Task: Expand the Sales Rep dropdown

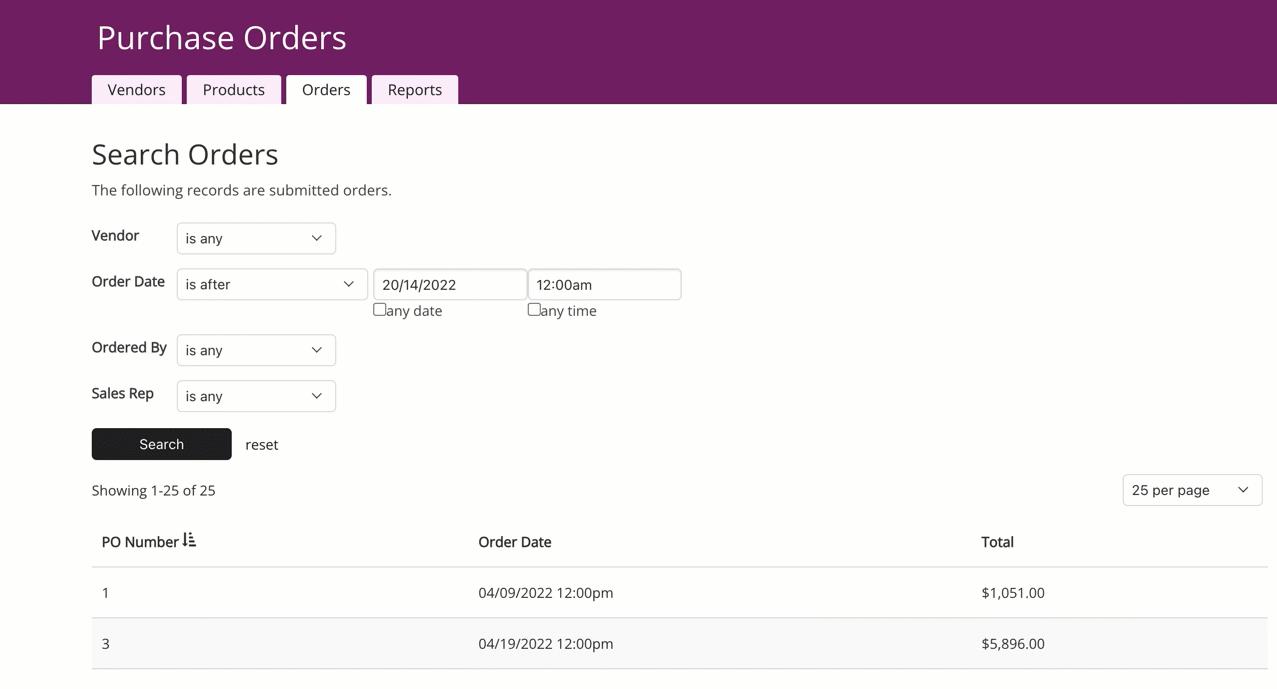Action: point(256,396)
